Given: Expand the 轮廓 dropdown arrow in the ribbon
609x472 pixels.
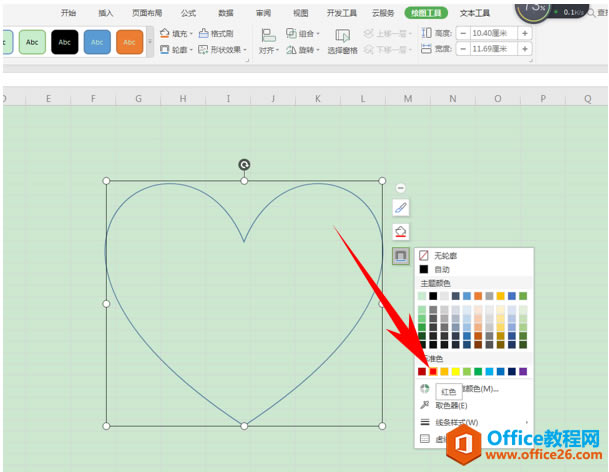Looking at the screenshot, I should tap(191, 50).
